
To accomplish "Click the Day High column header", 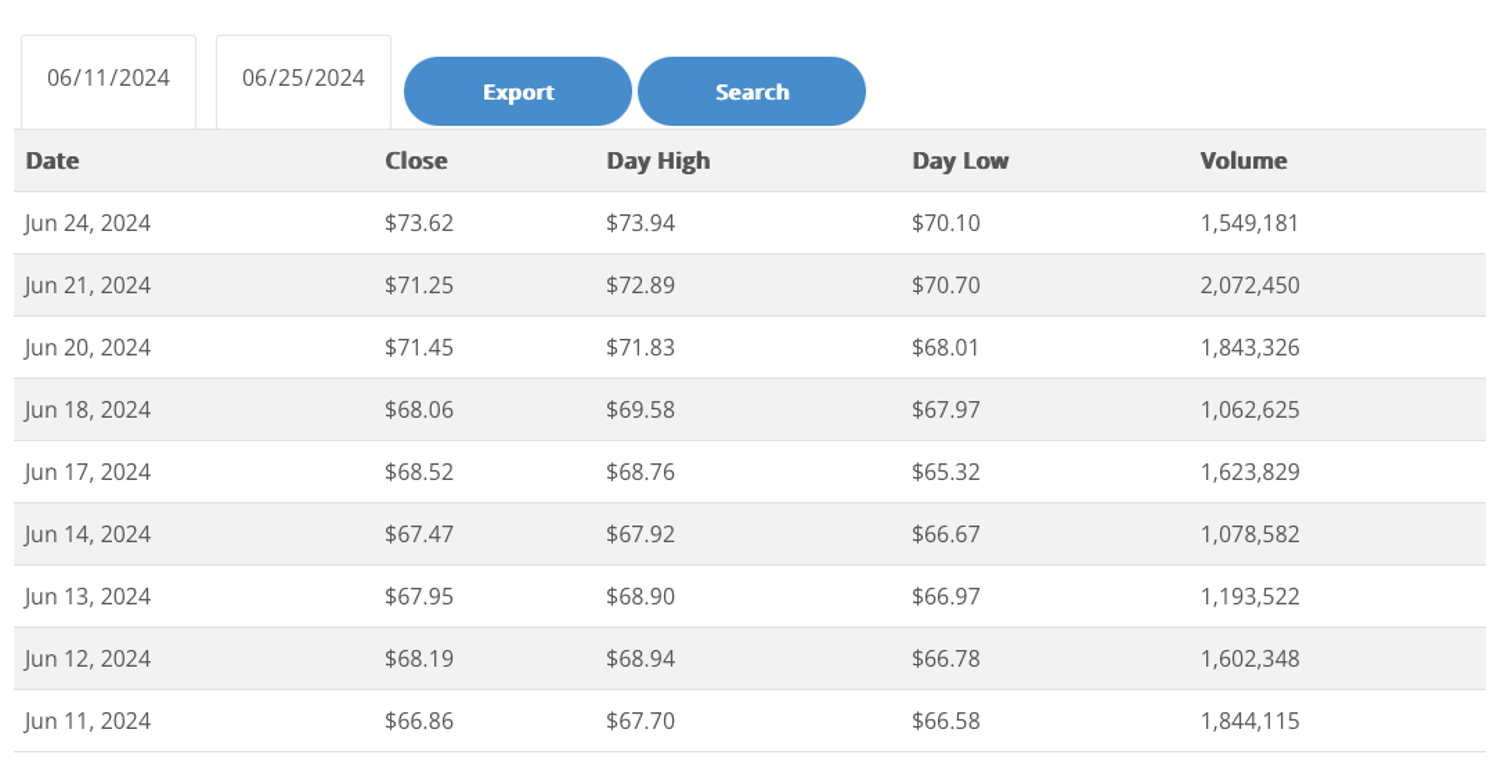I will (x=658, y=161).
